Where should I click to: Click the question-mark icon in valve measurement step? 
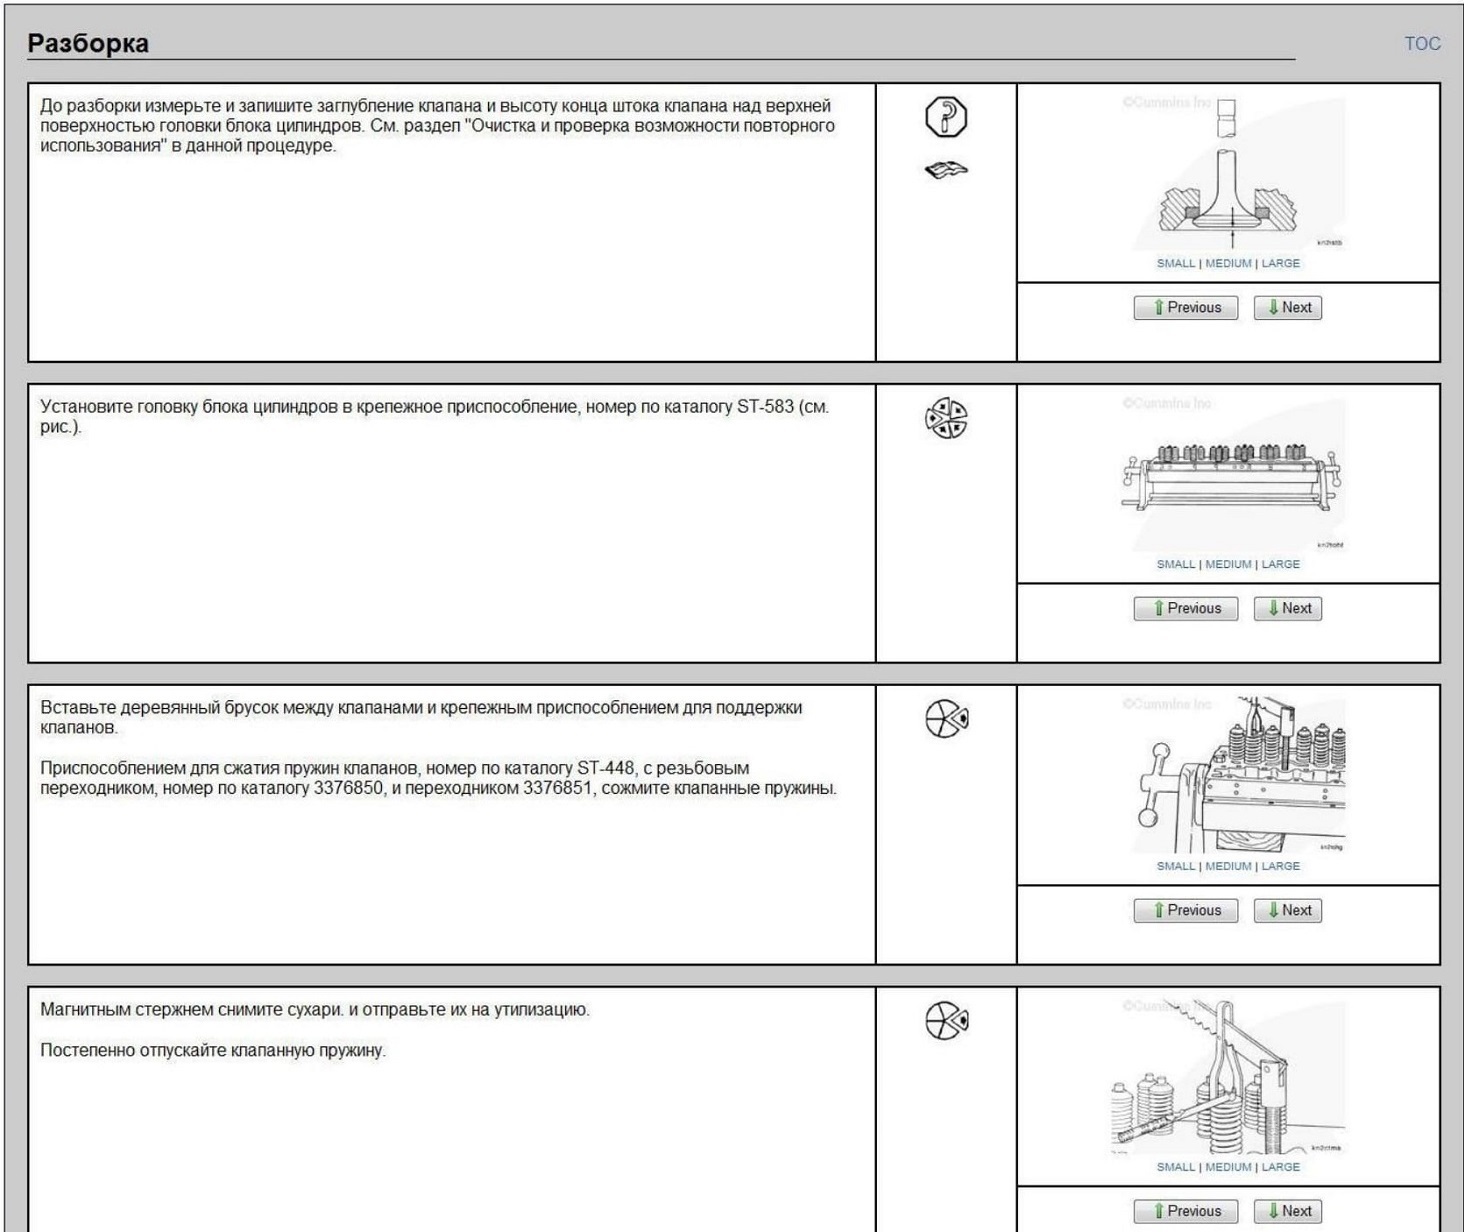pyautogui.click(x=946, y=117)
